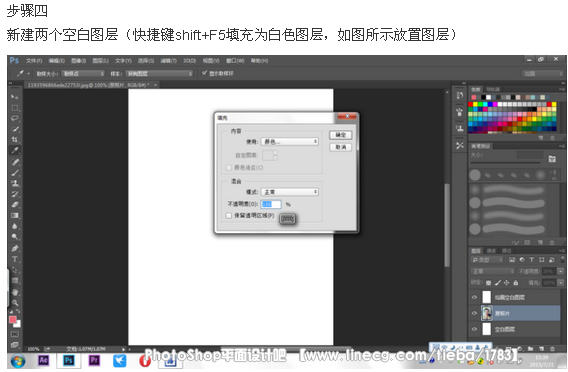
Task: Switch to the Channels tab
Action: pyautogui.click(x=491, y=251)
